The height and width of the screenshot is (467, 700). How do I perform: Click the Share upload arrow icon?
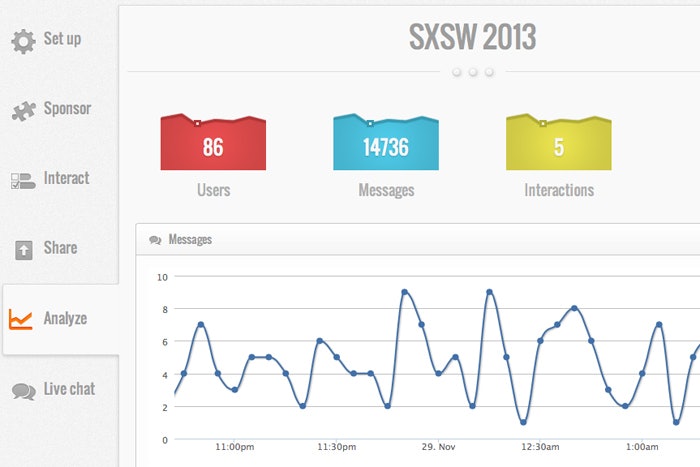point(24,250)
